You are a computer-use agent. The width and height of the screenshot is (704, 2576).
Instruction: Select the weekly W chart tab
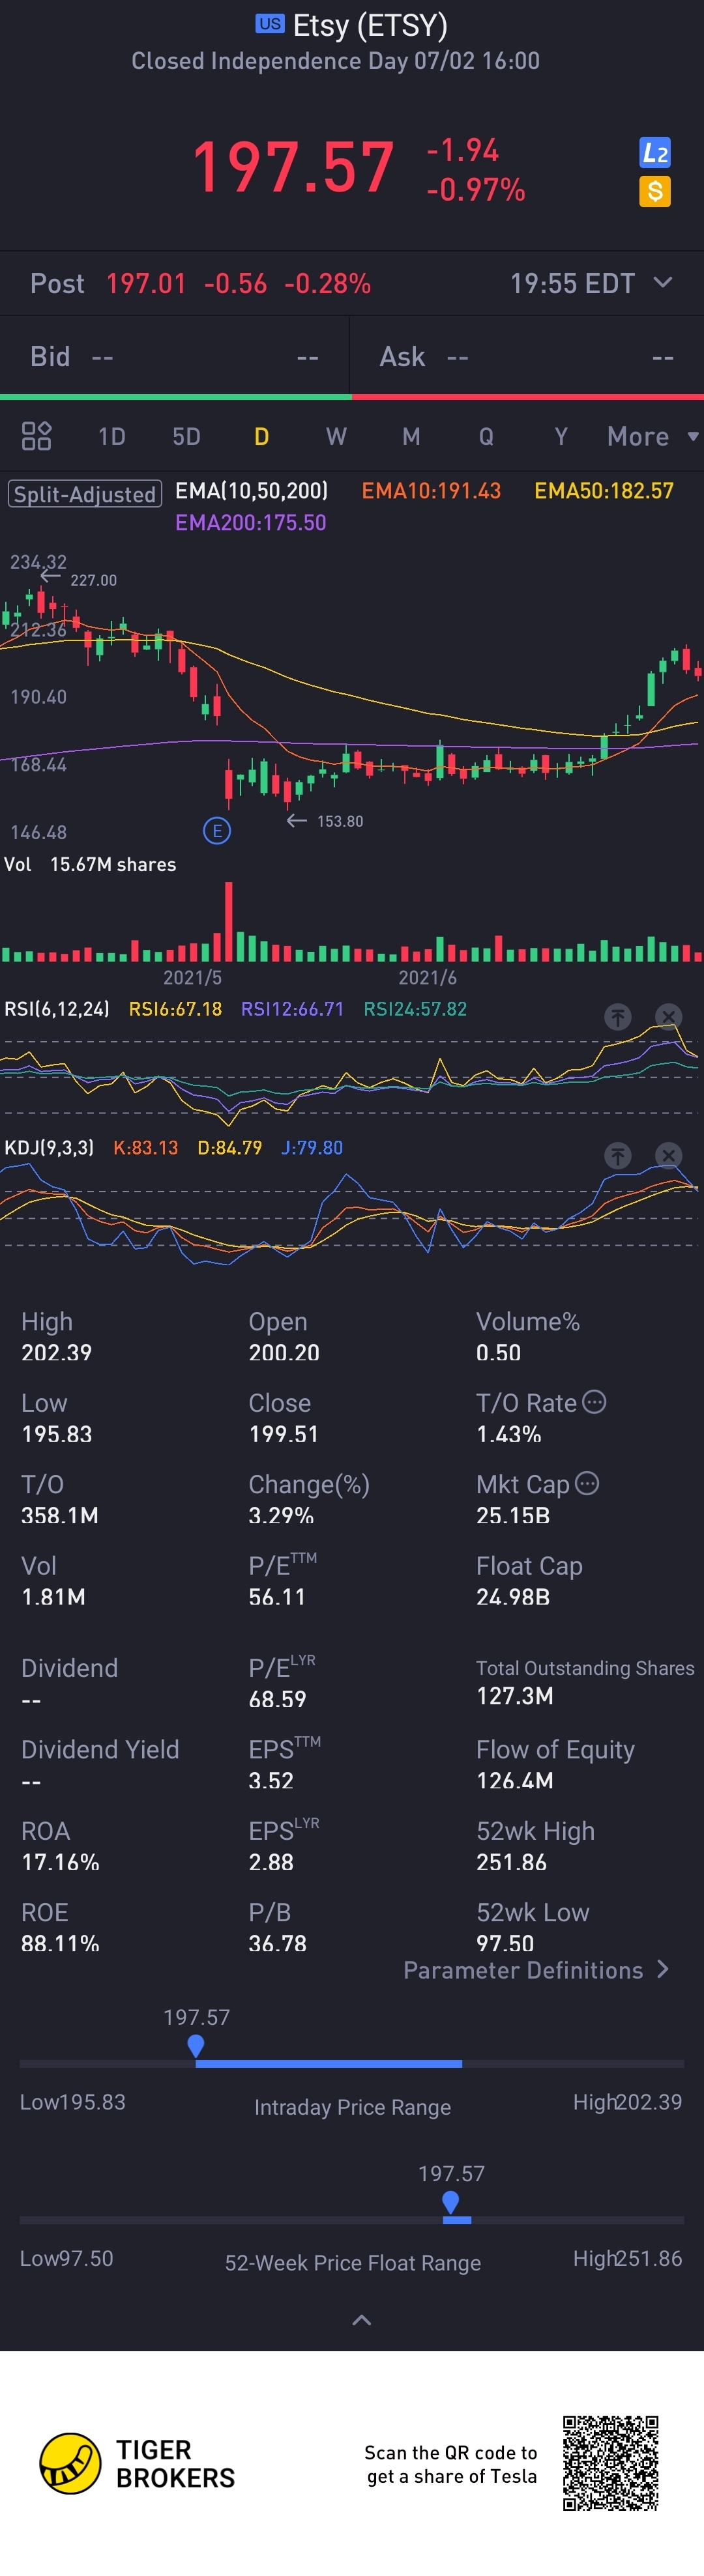point(336,437)
